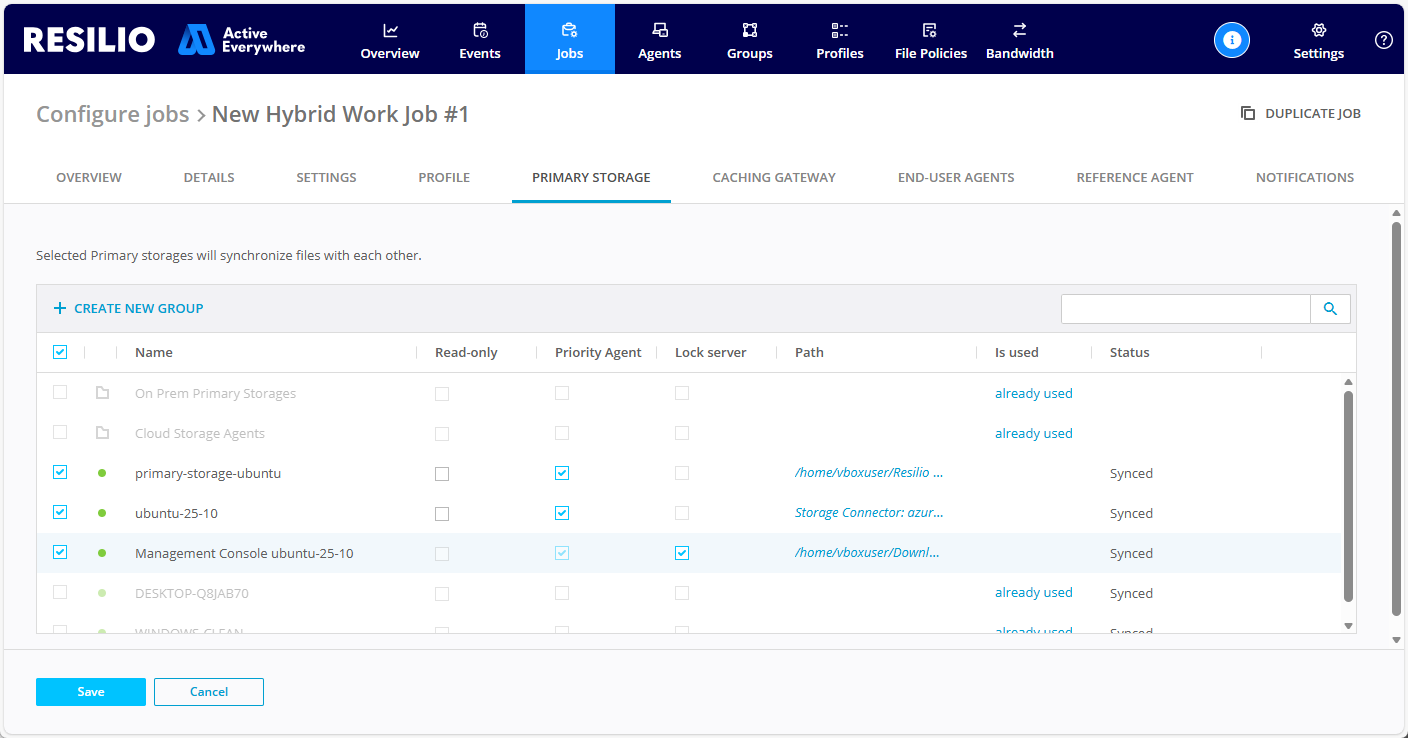Click the blue info notification icon

click(x=1232, y=40)
